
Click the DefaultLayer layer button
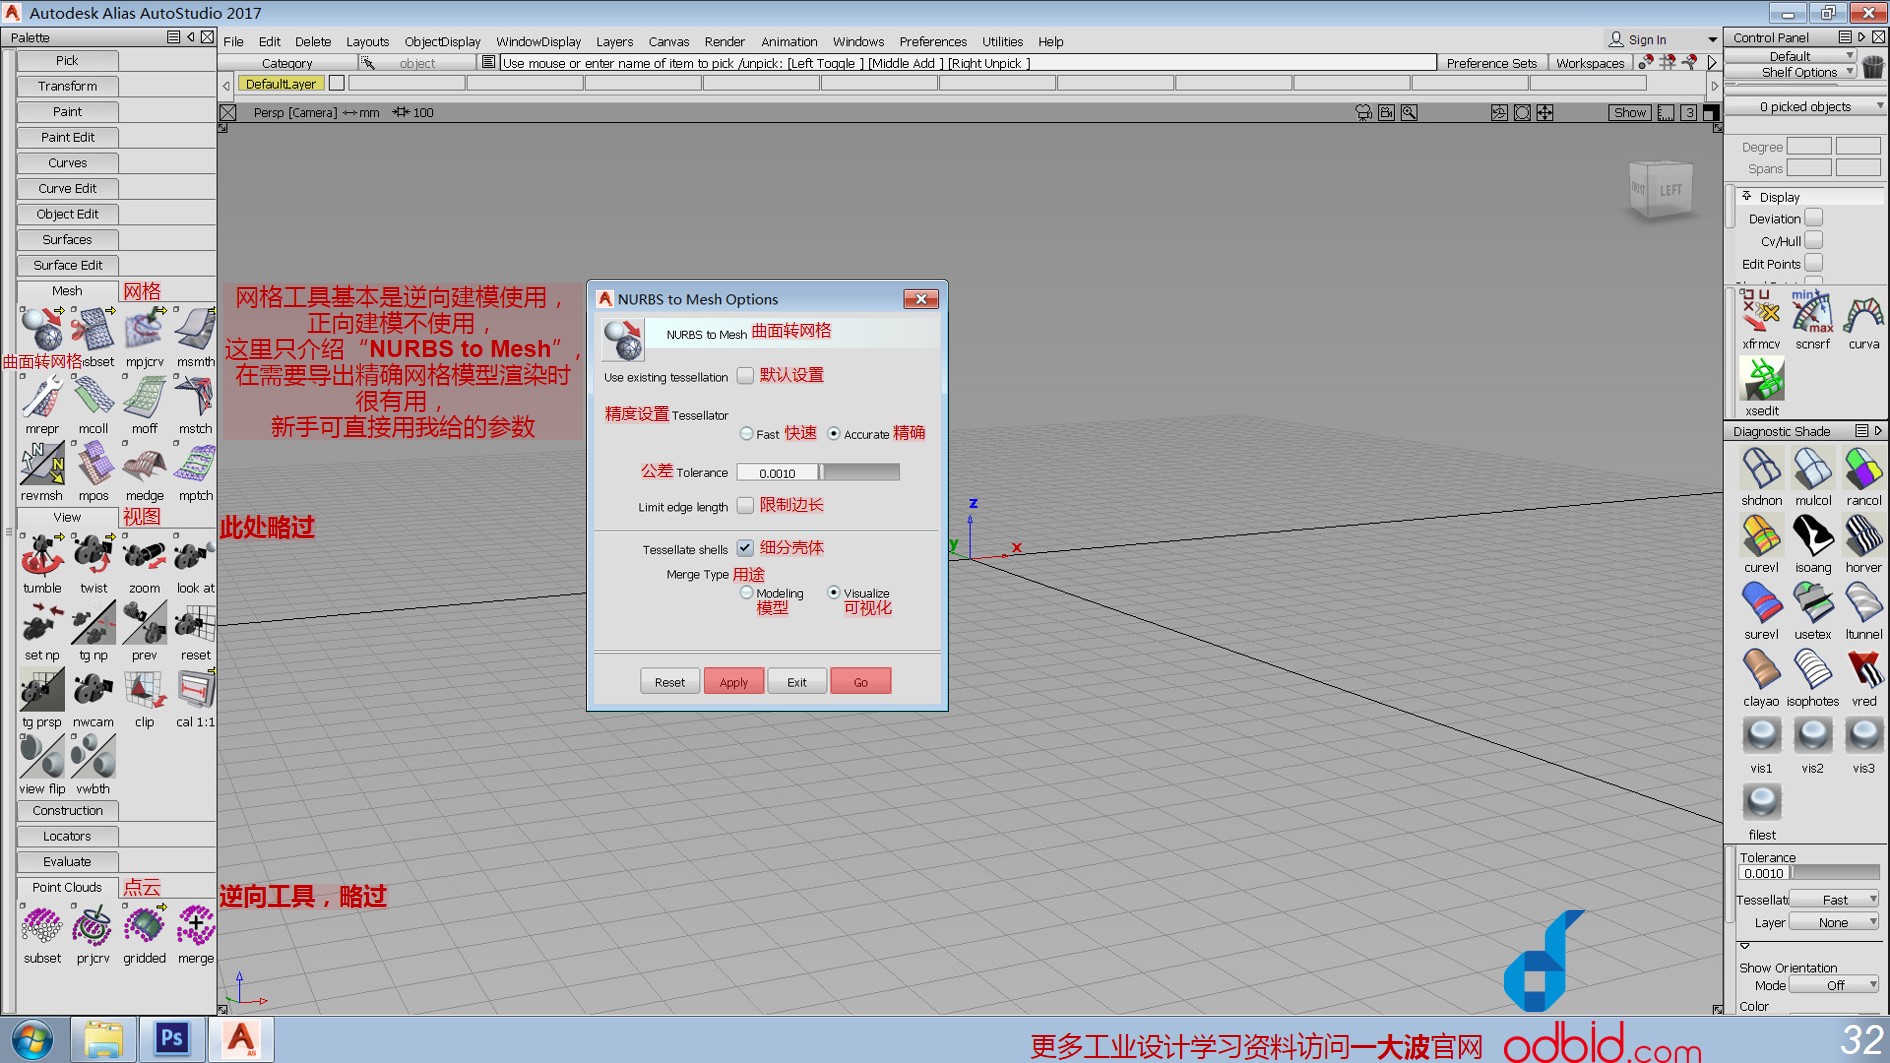click(x=280, y=84)
